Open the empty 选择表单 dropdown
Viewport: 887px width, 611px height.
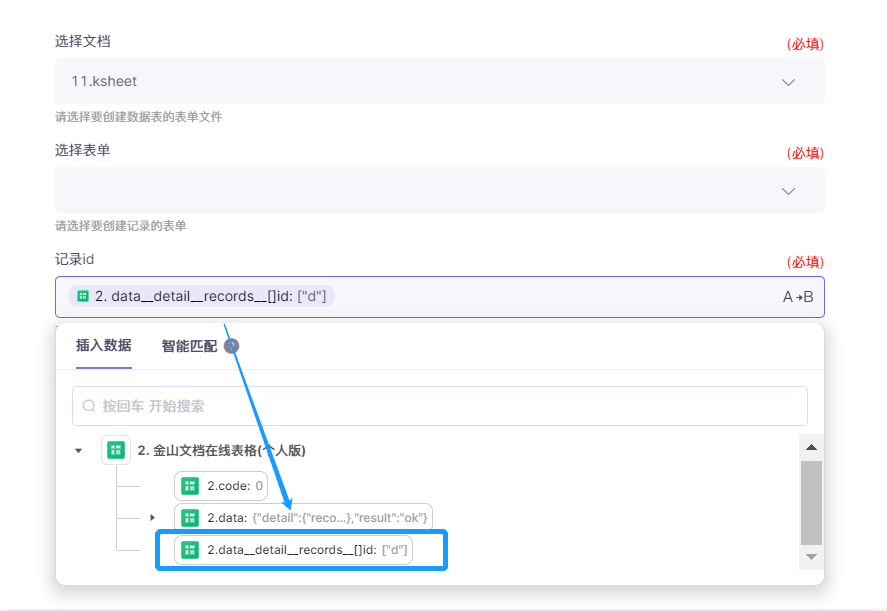pyautogui.click(x=440, y=190)
